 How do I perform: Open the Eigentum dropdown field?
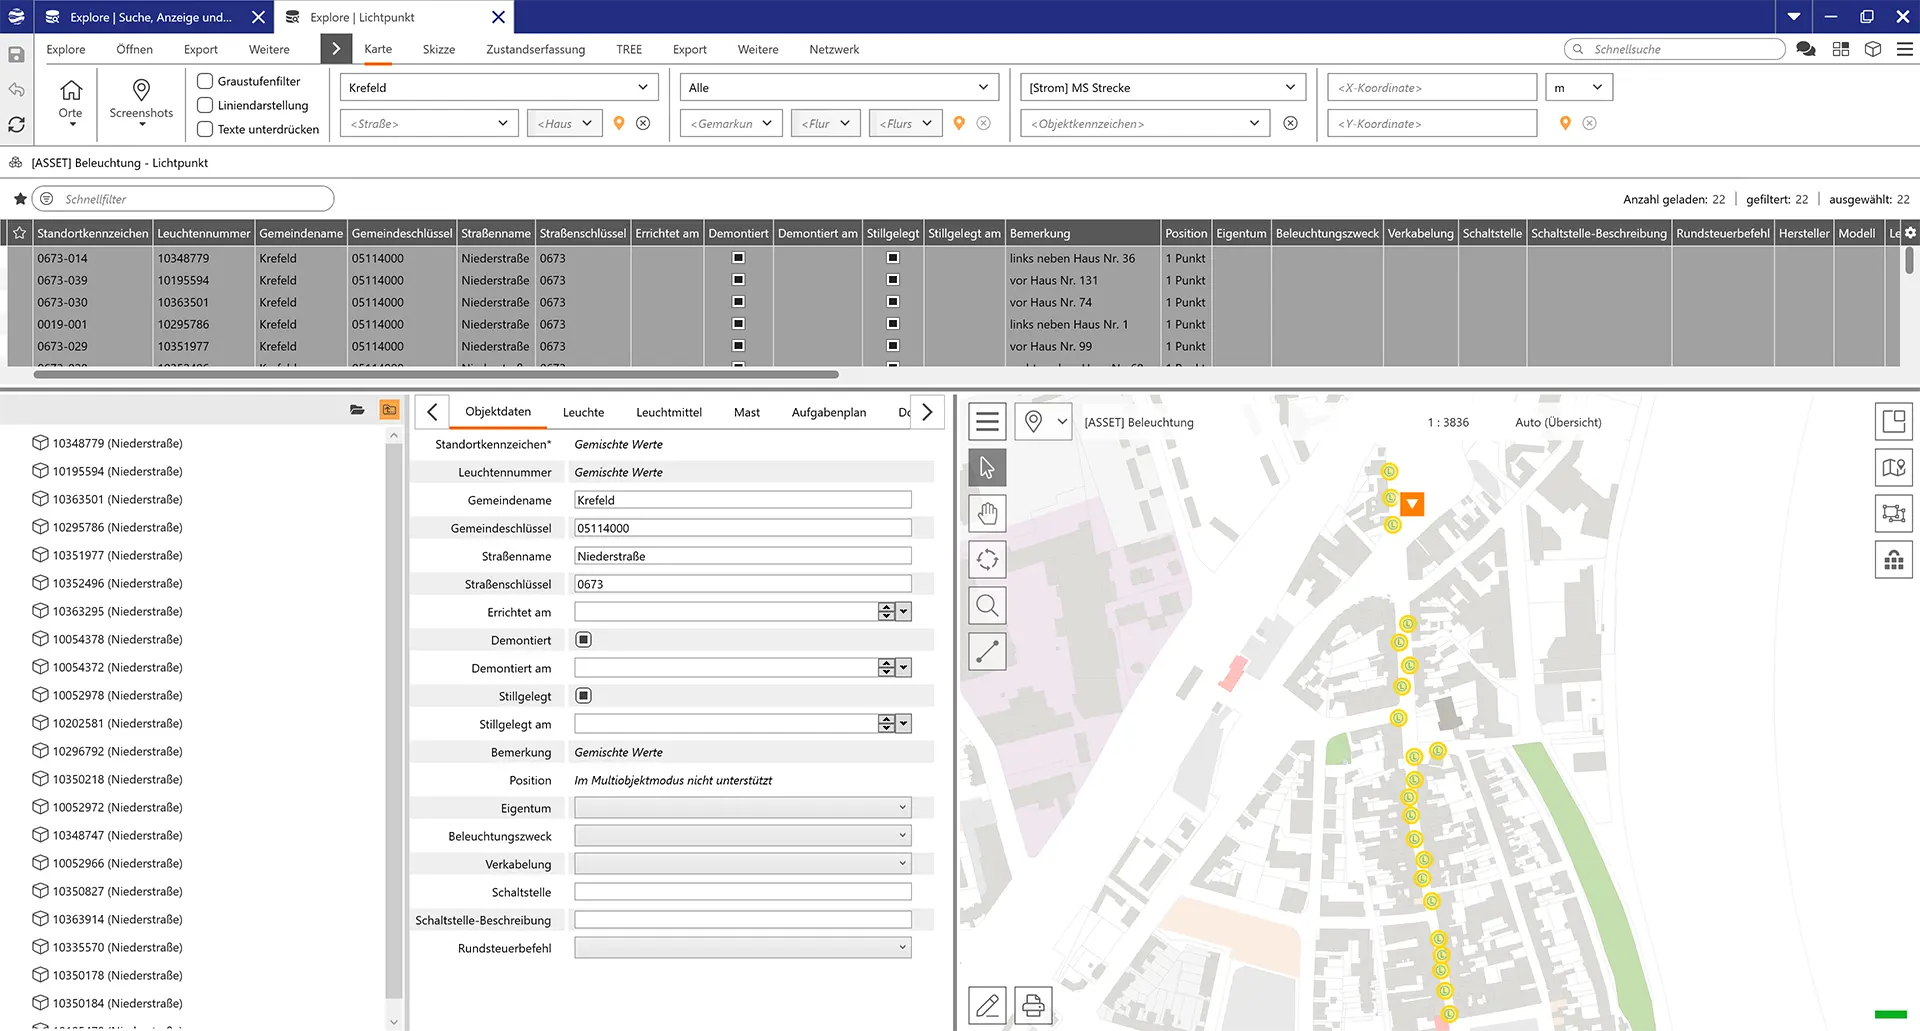[x=742, y=808]
